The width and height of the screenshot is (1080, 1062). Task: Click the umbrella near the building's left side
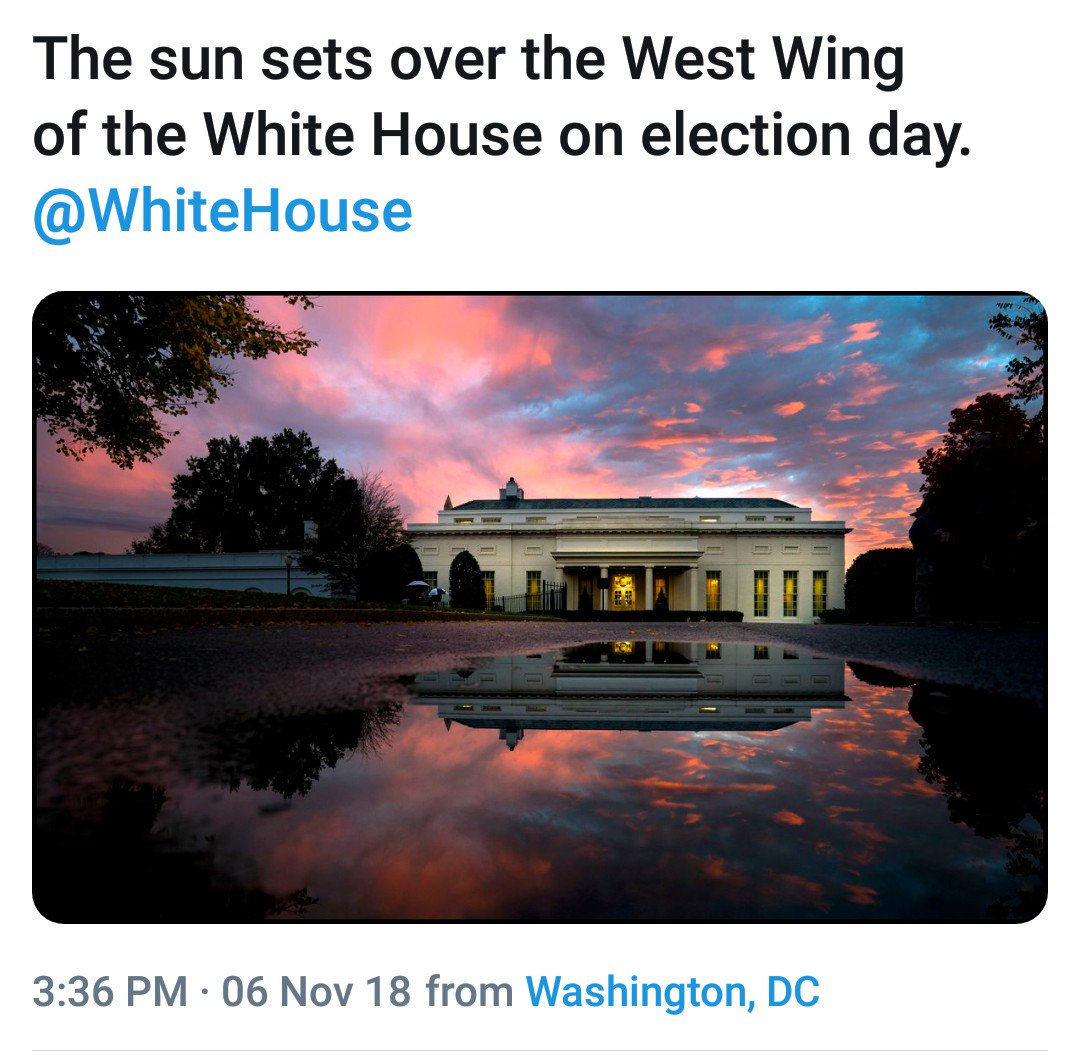tap(417, 584)
